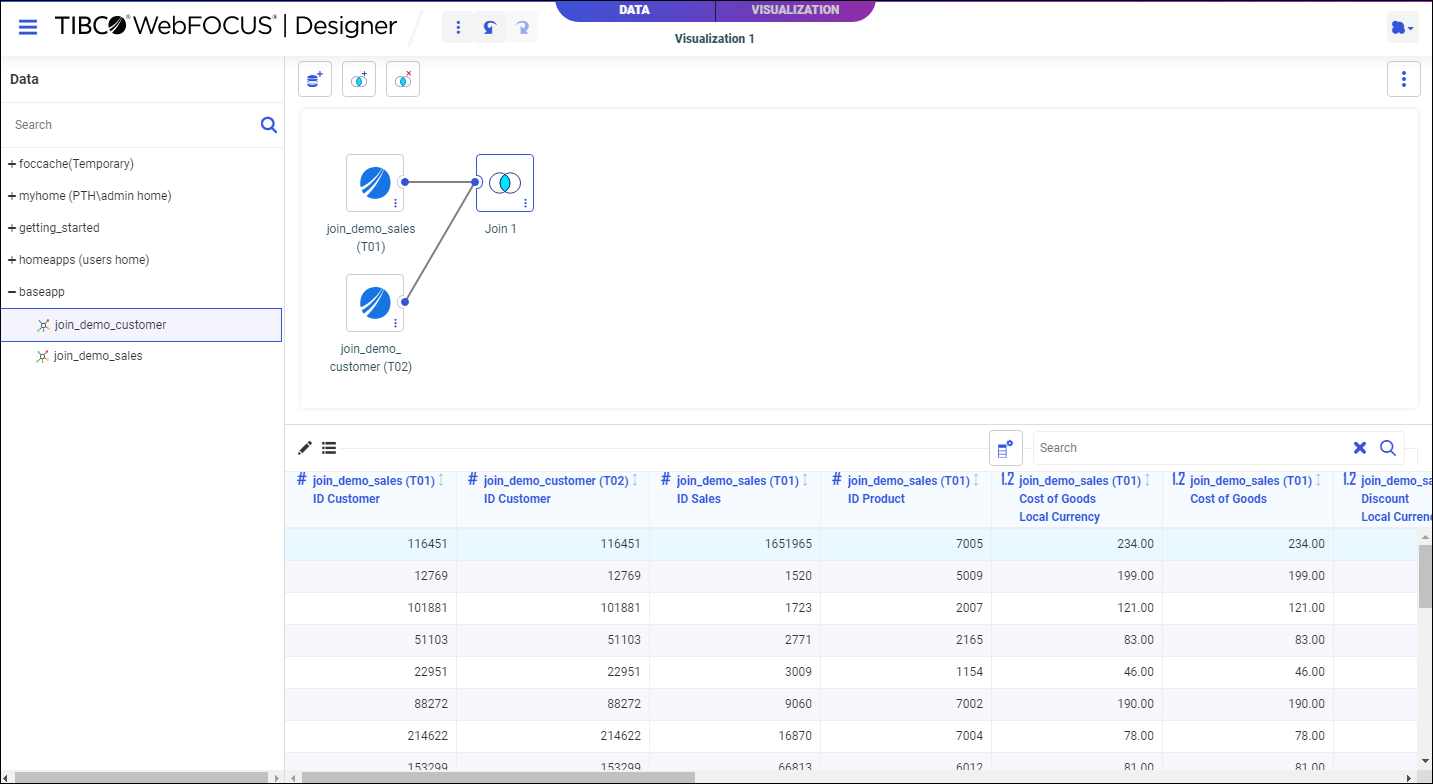Click sort arrows on ID Sales column
Screen dimensions: 1433x784
[805, 481]
